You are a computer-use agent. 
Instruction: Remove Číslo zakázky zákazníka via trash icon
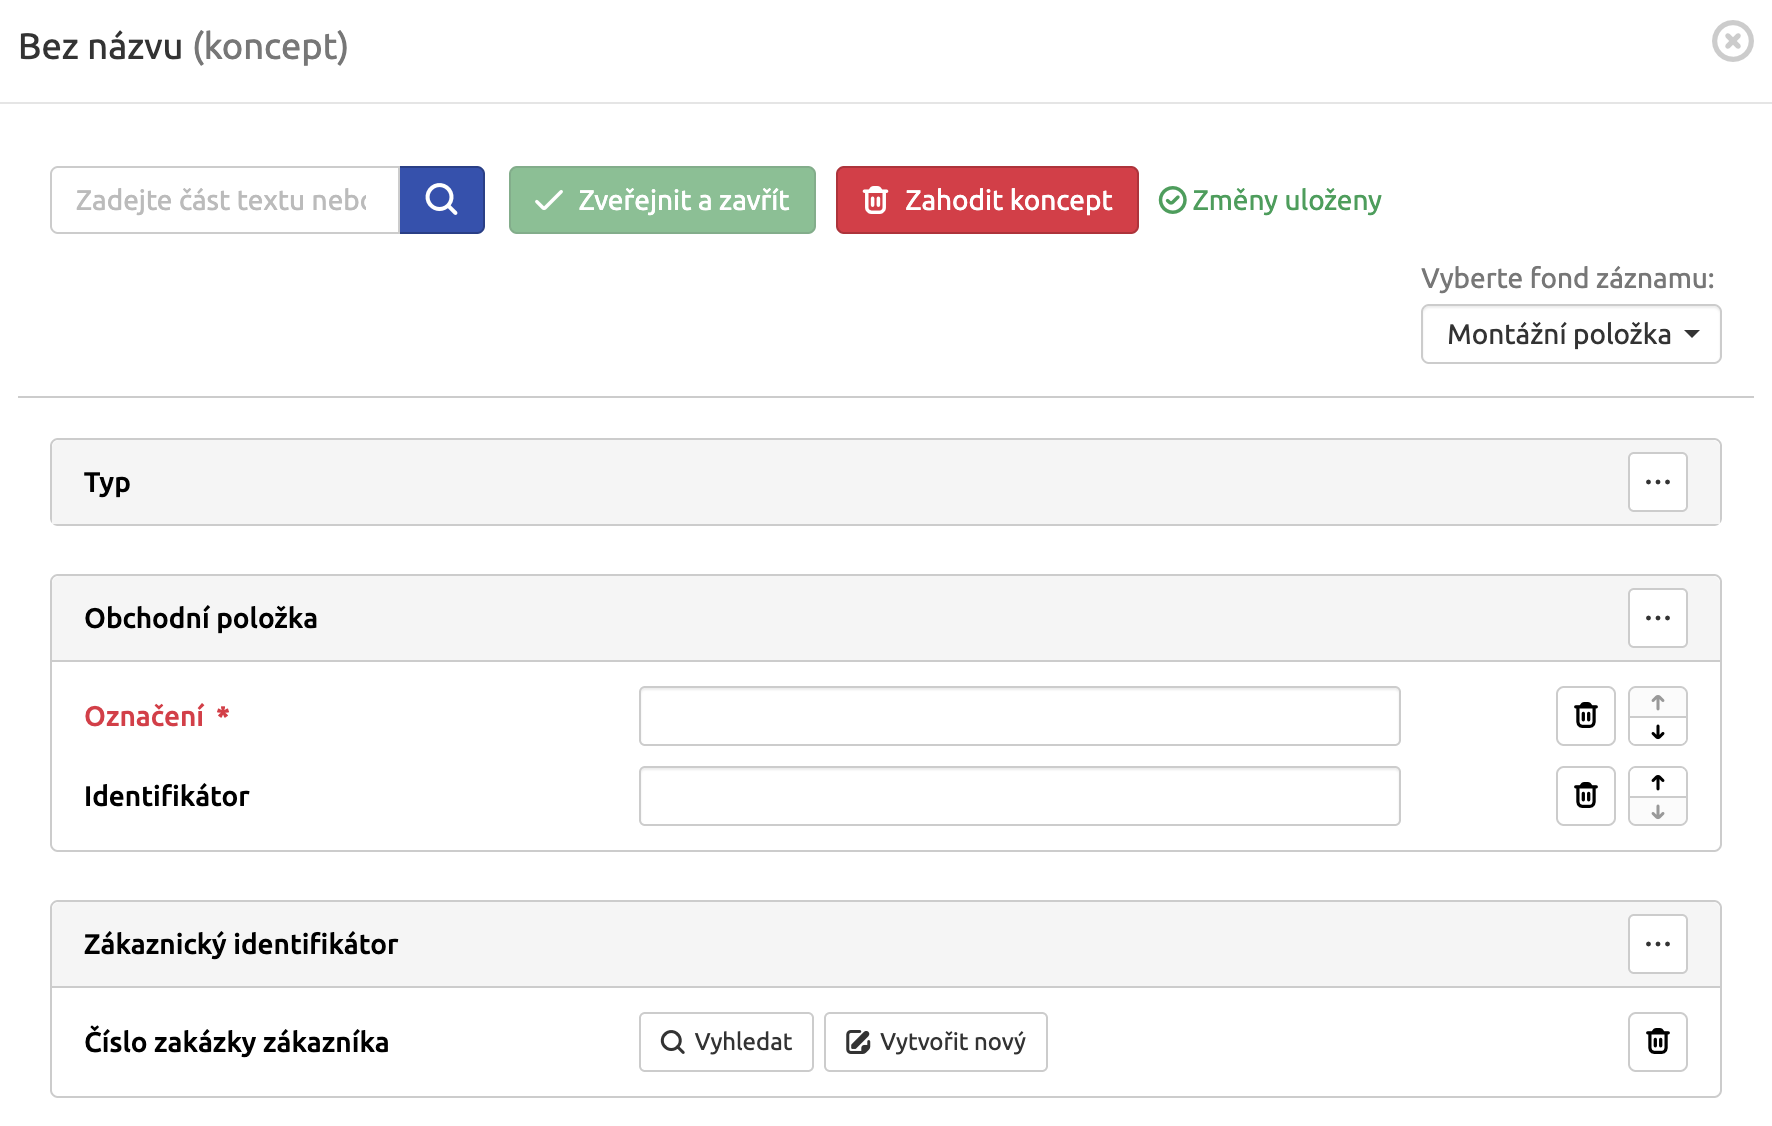coord(1657,1042)
